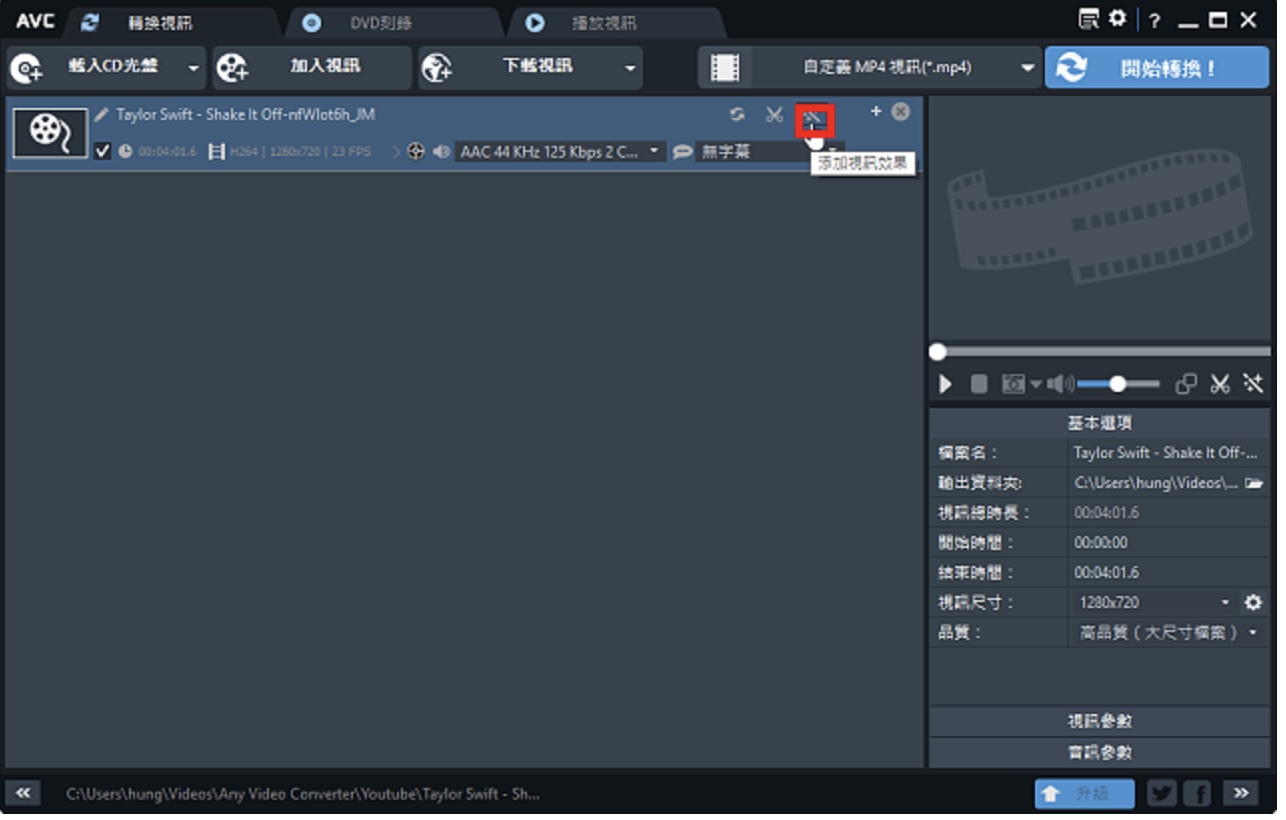Browse output folder with folder icon
This screenshot has height=820, width=1286.
pos(1254,483)
